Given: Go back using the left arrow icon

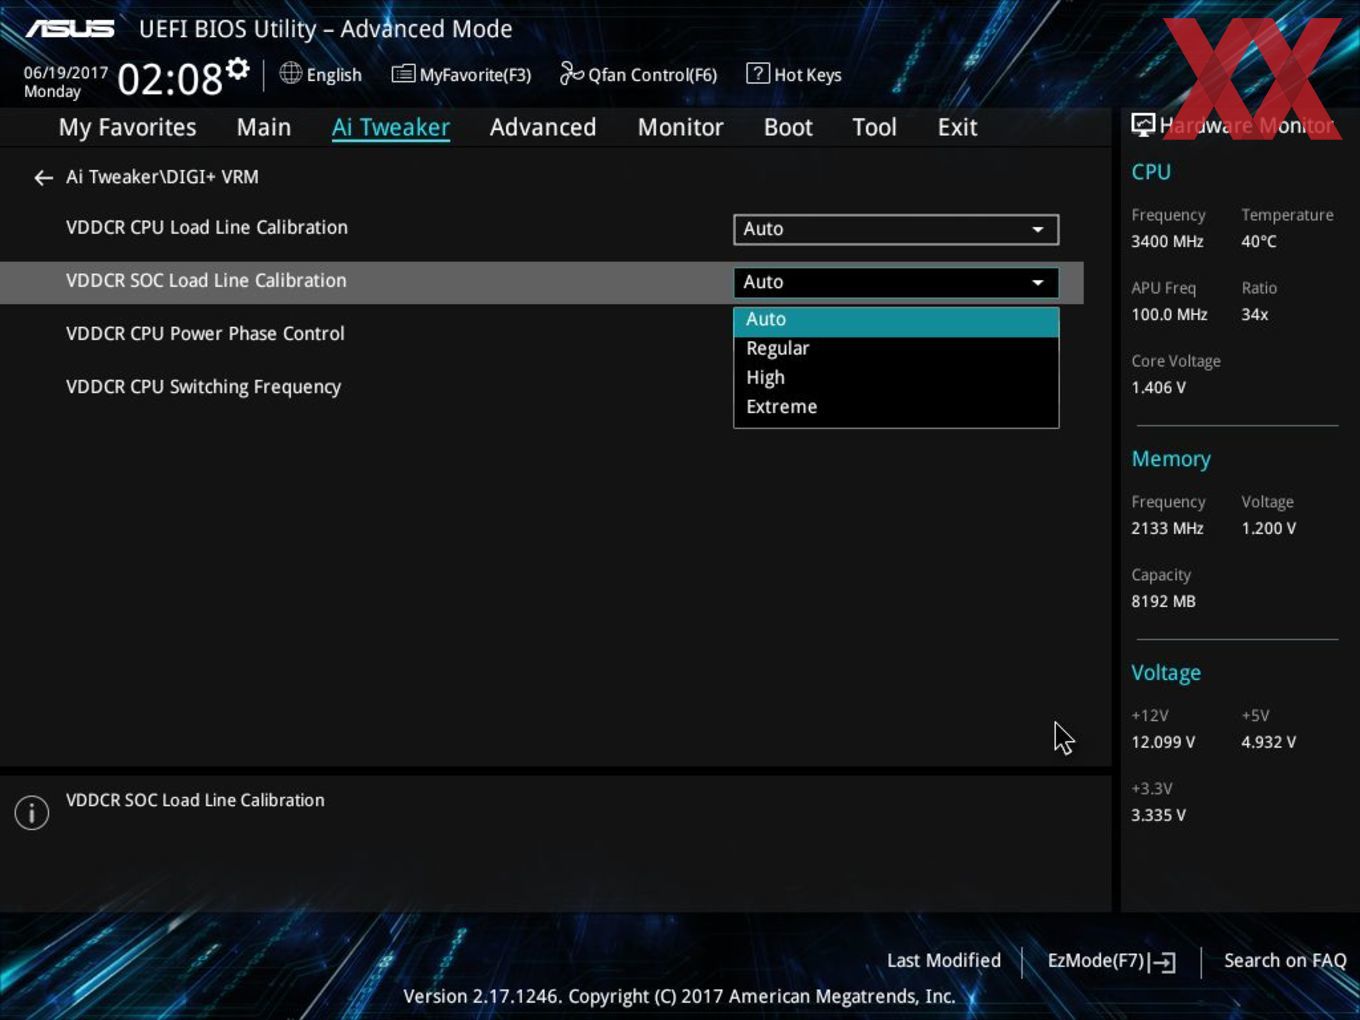Looking at the screenshot, I should 43,178.
